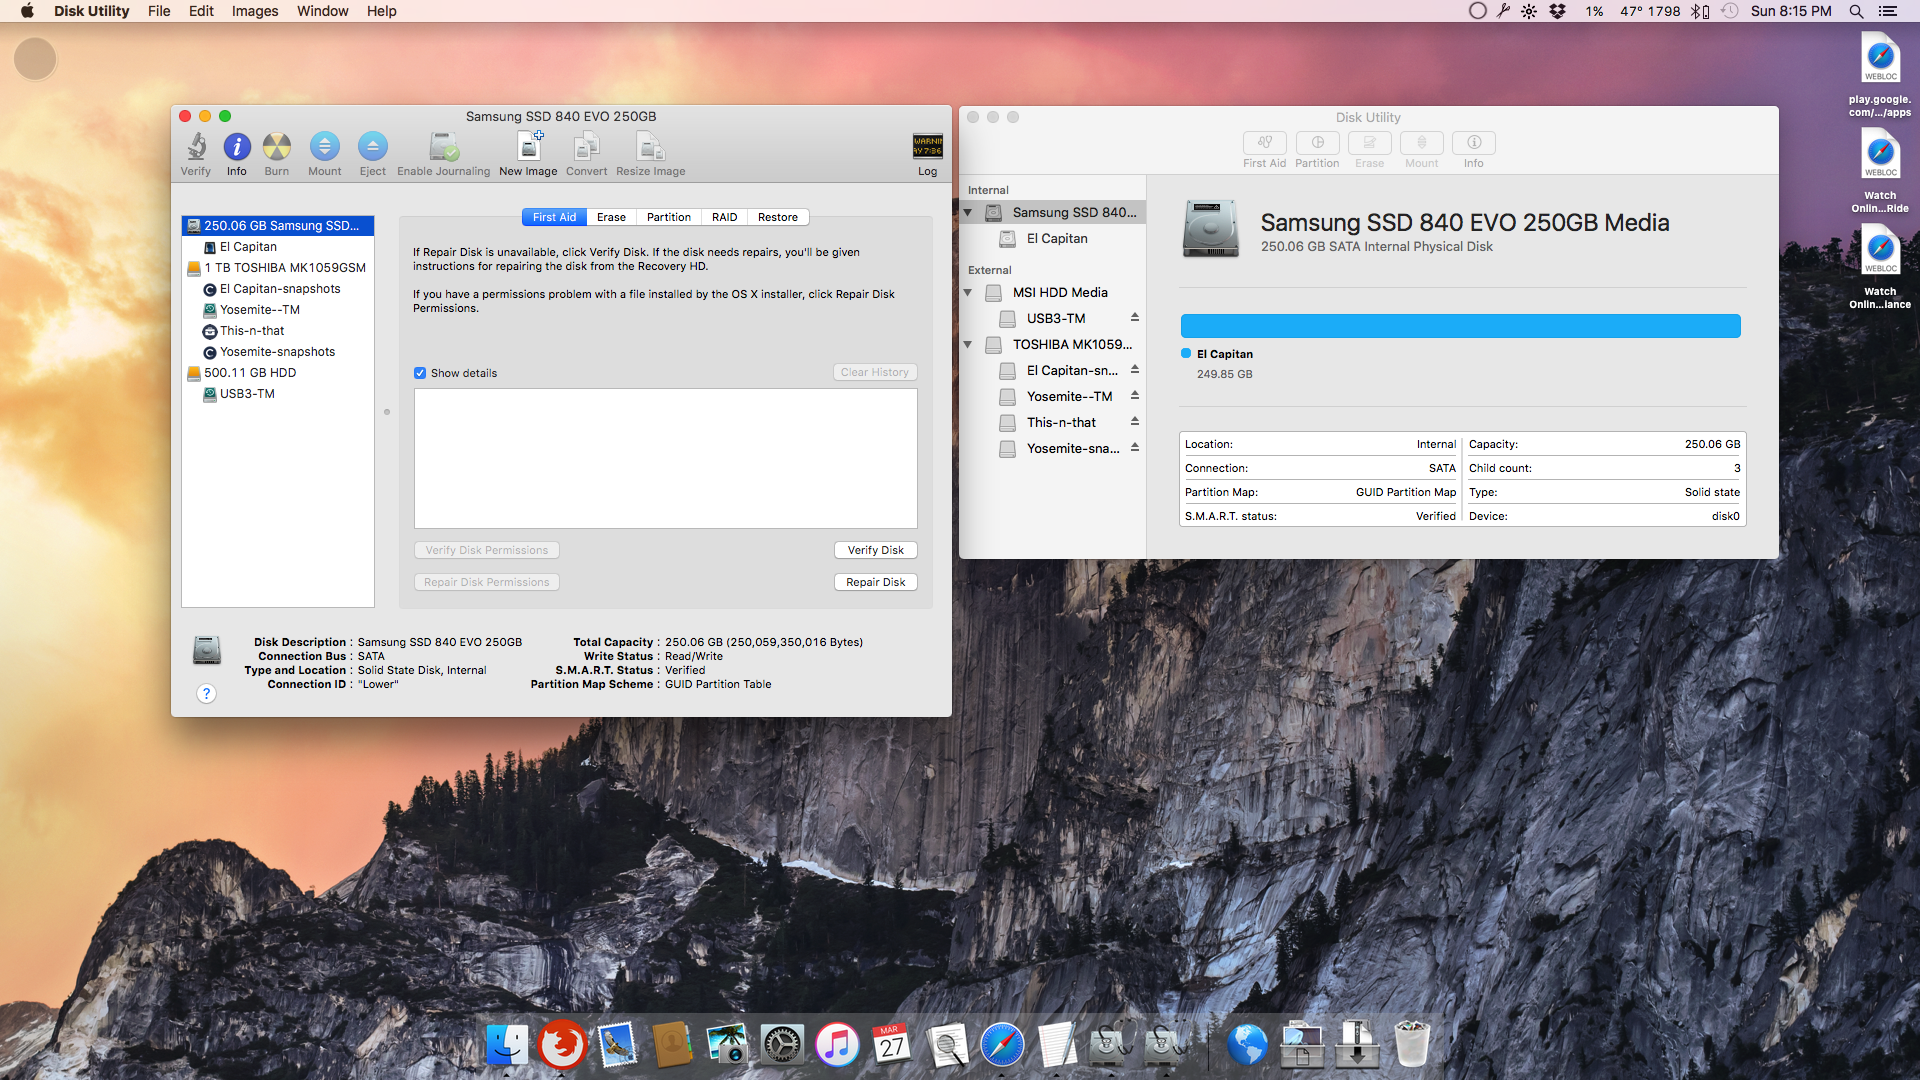
Task: Select MSI HDD Media in the right sidebar
Action: pyautogui.click(x=1052, y=292)
